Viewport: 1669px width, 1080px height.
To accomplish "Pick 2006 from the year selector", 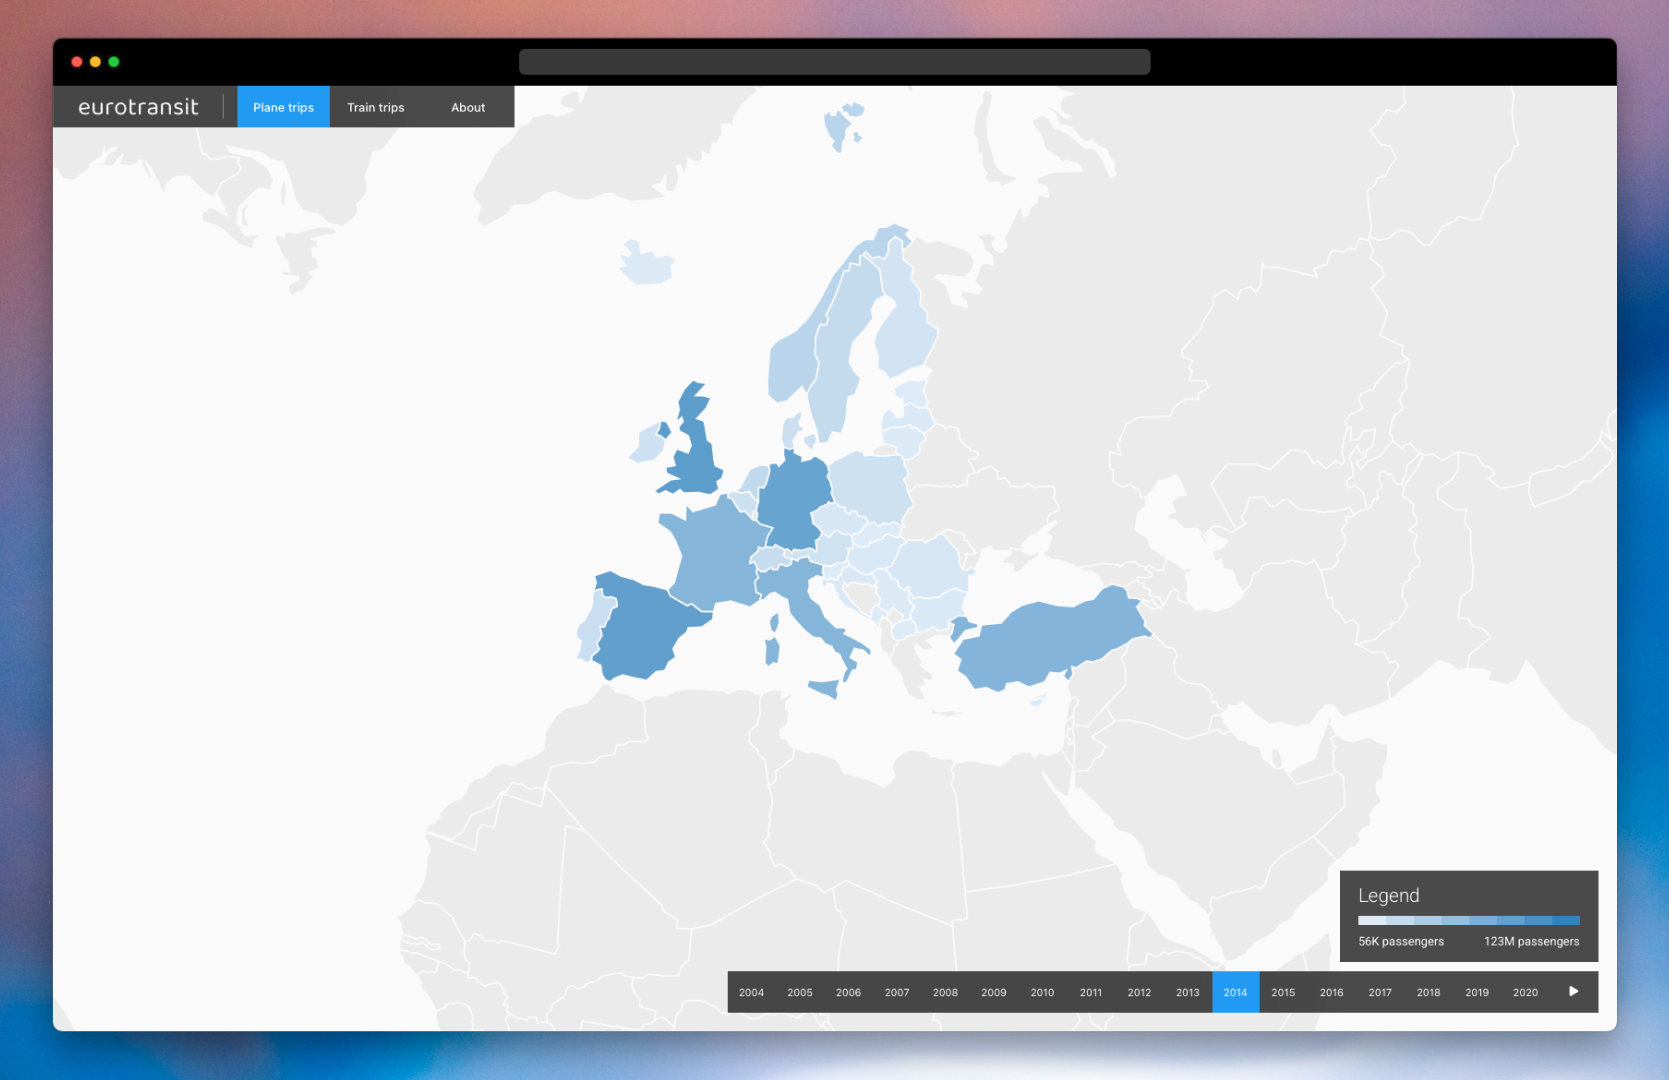I will [x=848, y=992].
